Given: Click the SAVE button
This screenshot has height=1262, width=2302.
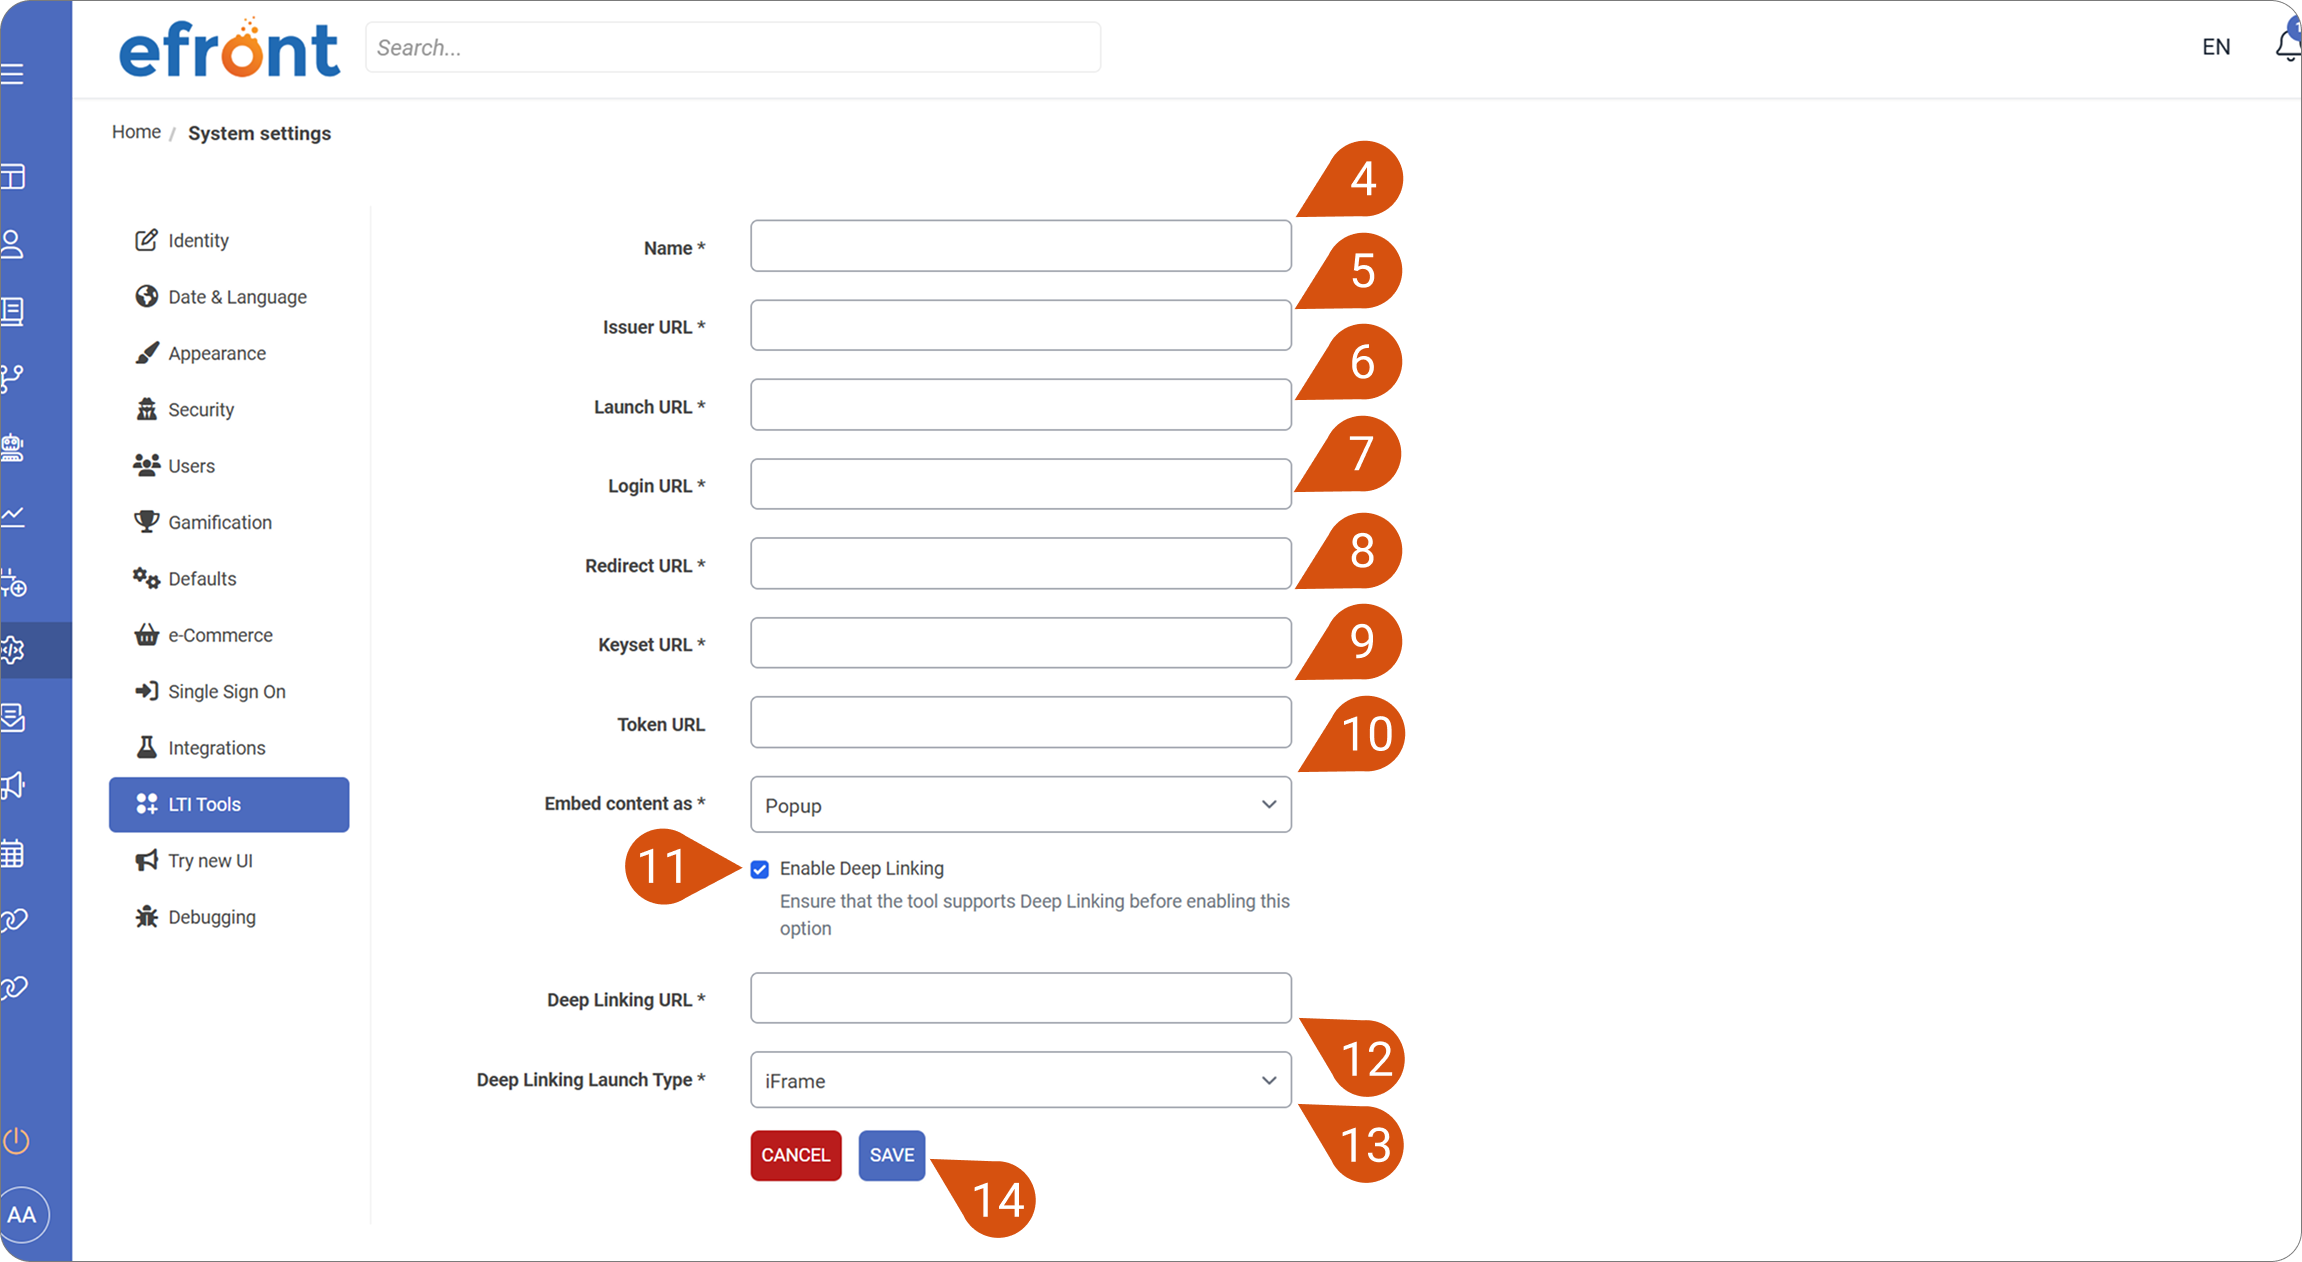Looking at the screenshot, I should (x=892, y=1155).
